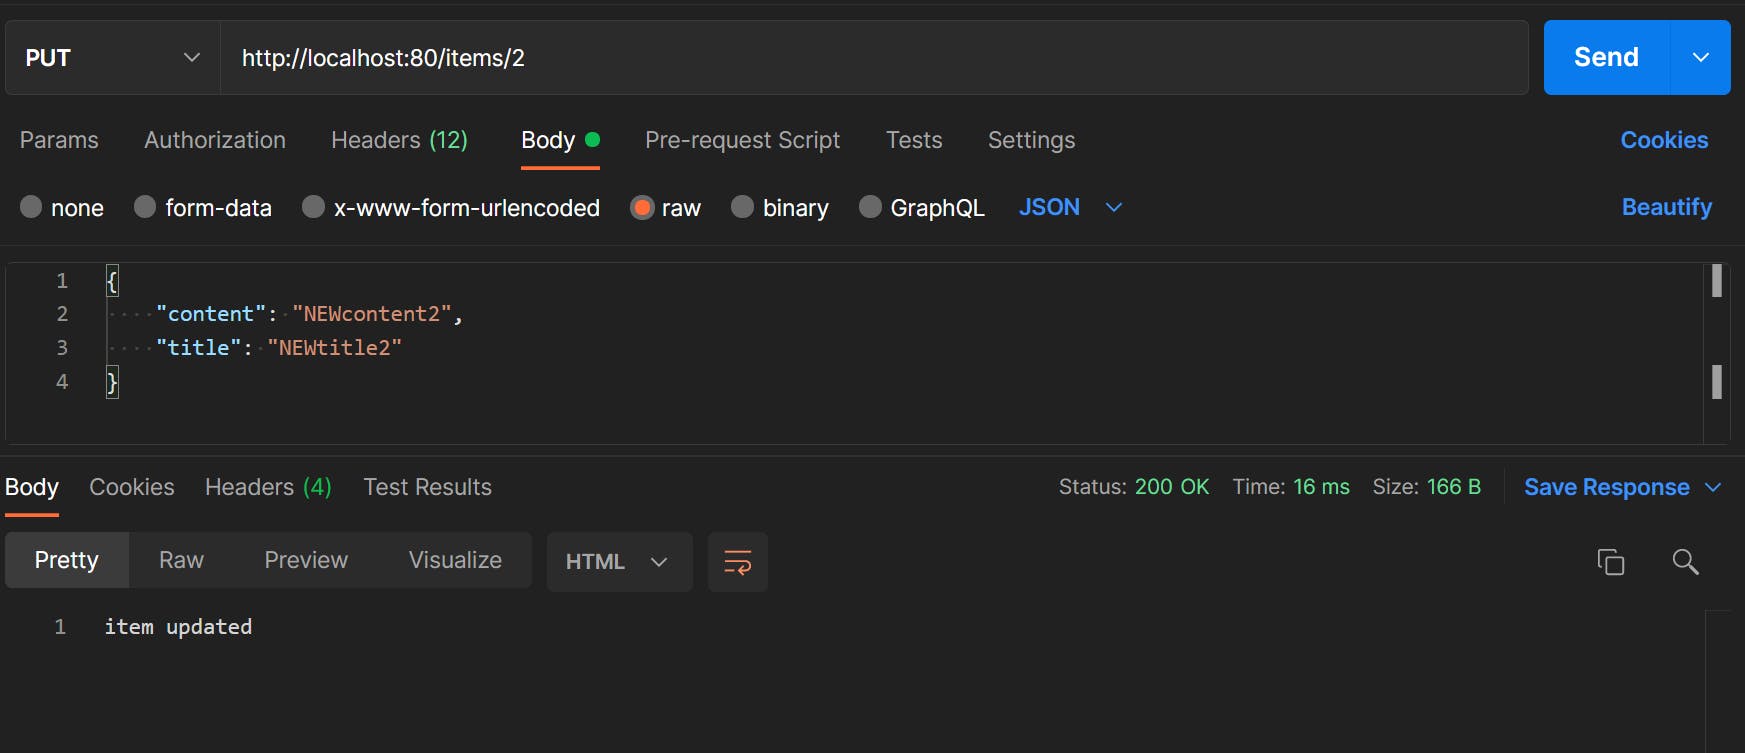Select the GraphQL body type radio
1745x753 pixels.
point(870,207)
